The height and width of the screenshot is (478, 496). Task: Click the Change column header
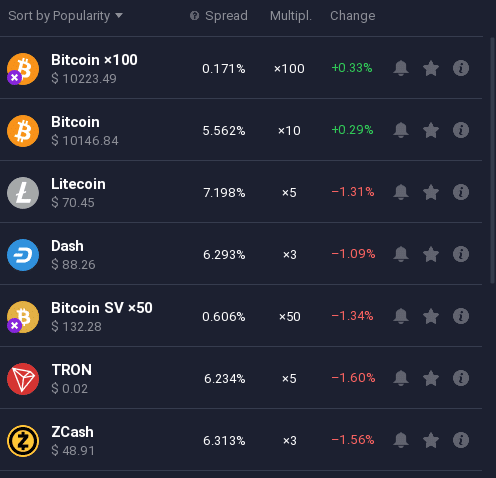point(353,16)
